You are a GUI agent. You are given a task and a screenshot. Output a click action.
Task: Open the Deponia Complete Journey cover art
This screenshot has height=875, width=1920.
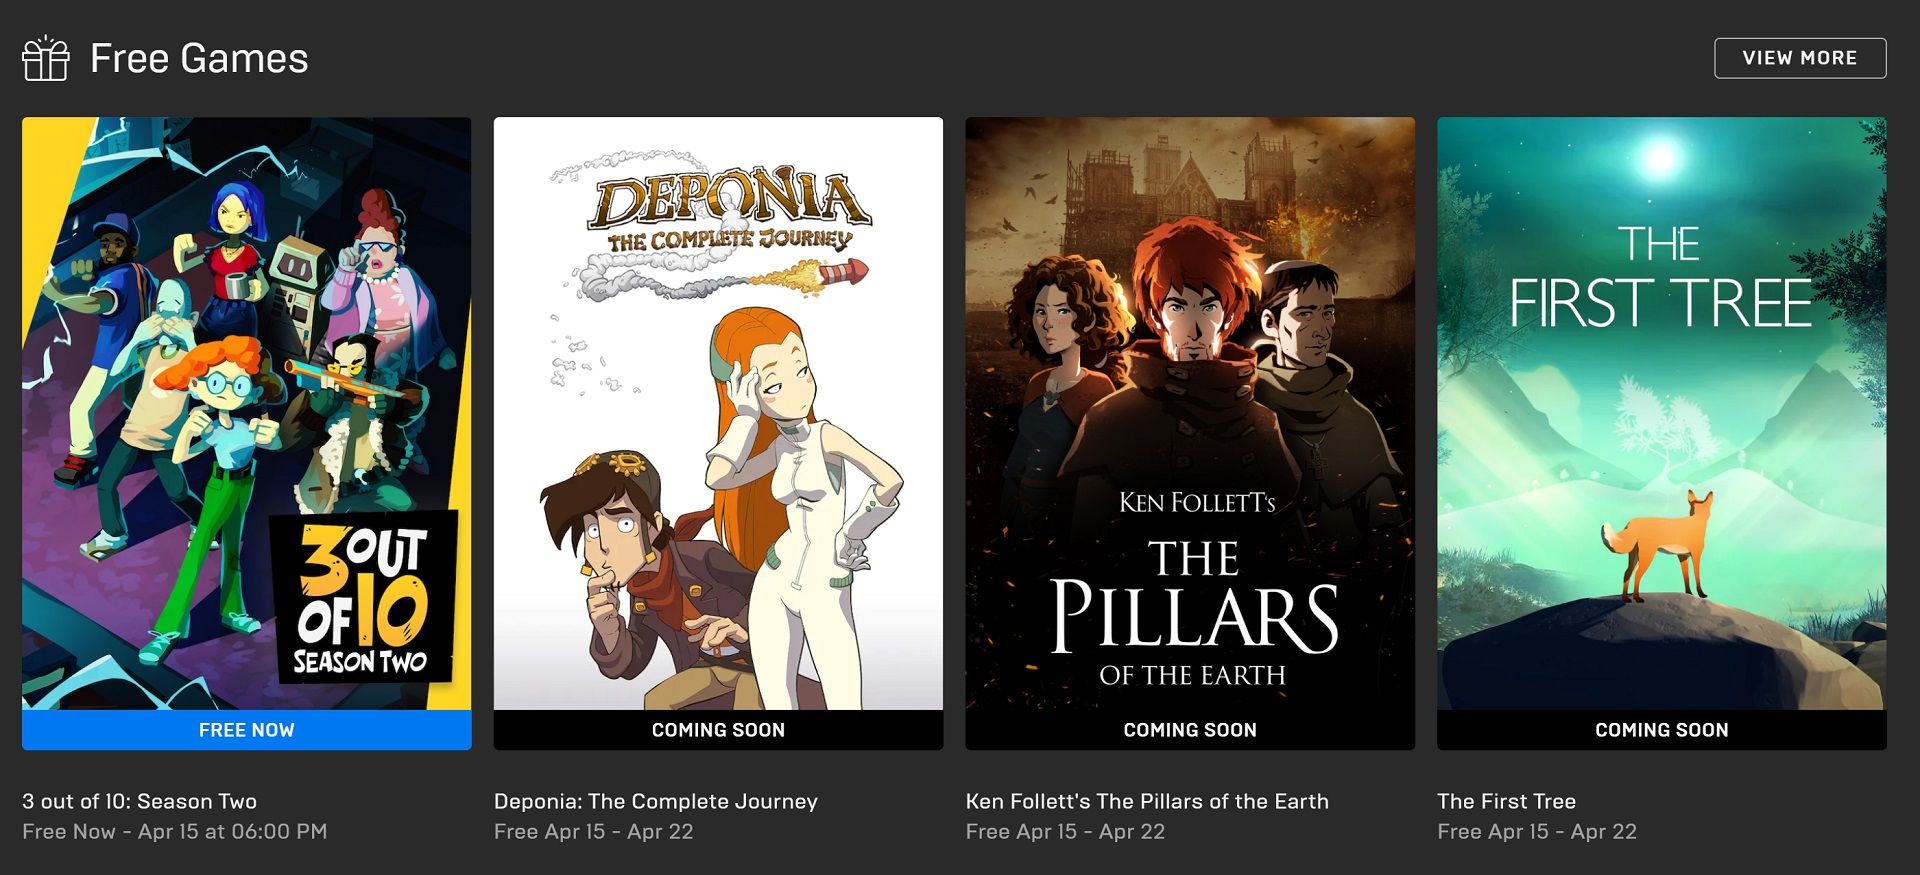pos(718,413)
